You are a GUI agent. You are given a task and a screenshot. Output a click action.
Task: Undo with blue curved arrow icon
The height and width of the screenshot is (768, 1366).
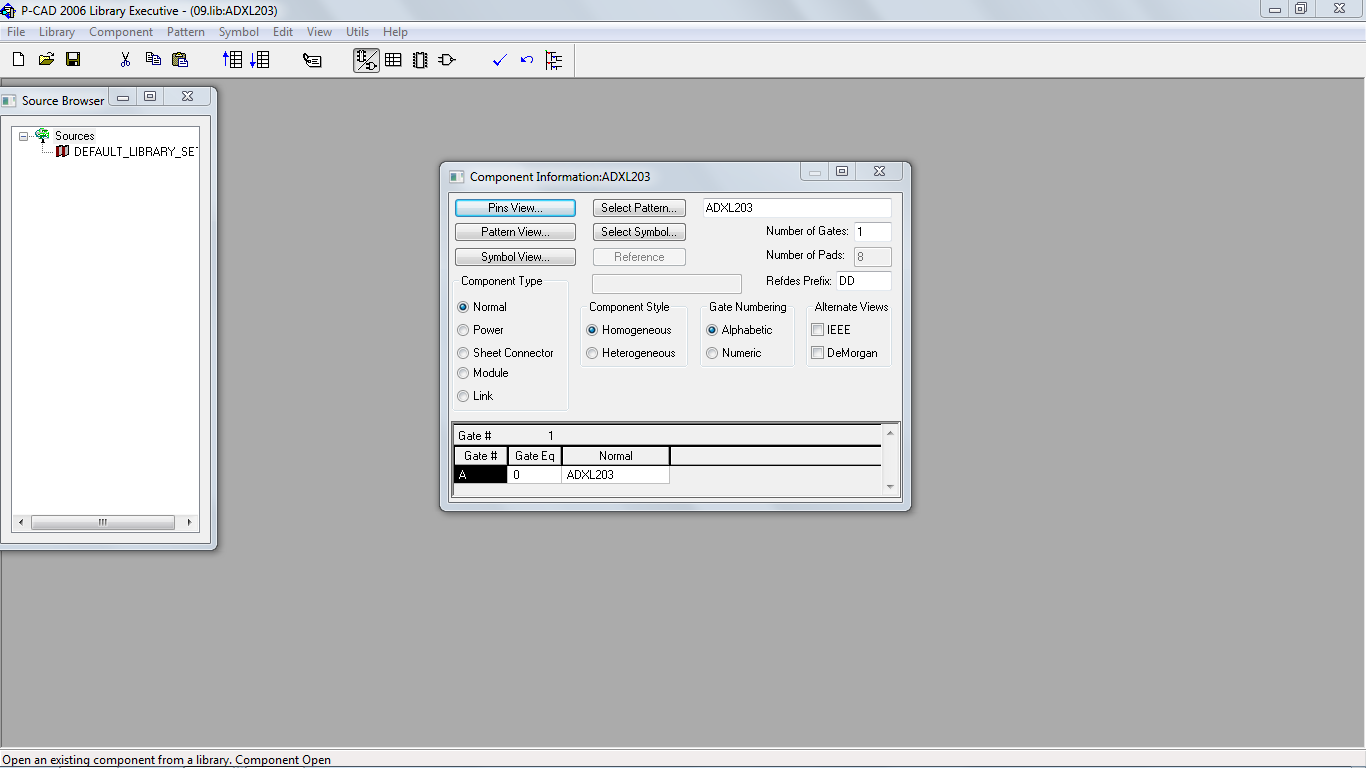(527, 60)
